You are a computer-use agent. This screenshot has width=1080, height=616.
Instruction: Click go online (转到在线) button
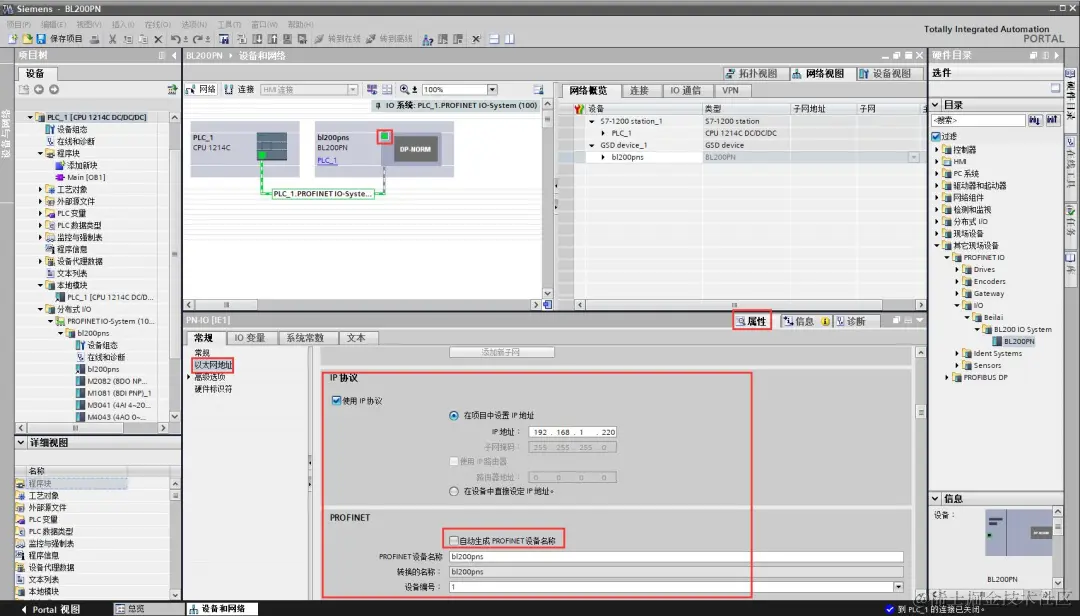[338, 39]
